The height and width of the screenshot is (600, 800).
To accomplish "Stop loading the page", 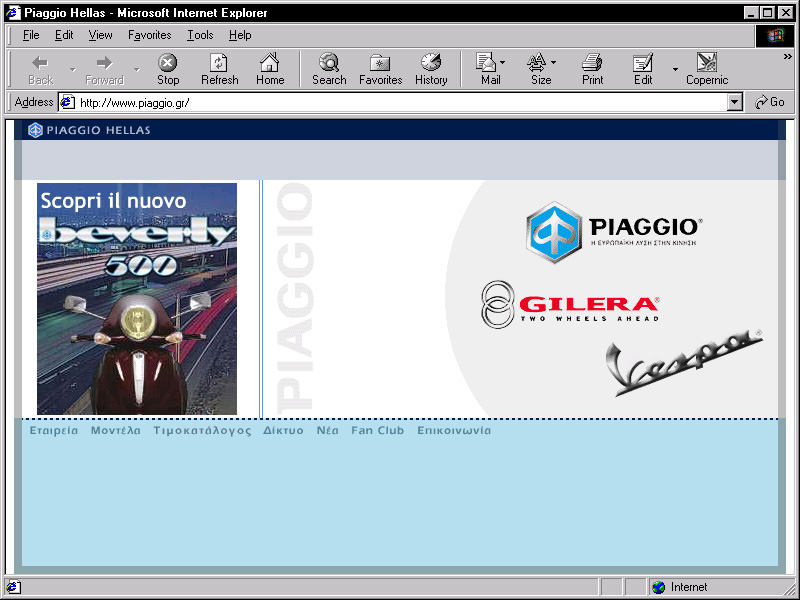I will [168, 69].
